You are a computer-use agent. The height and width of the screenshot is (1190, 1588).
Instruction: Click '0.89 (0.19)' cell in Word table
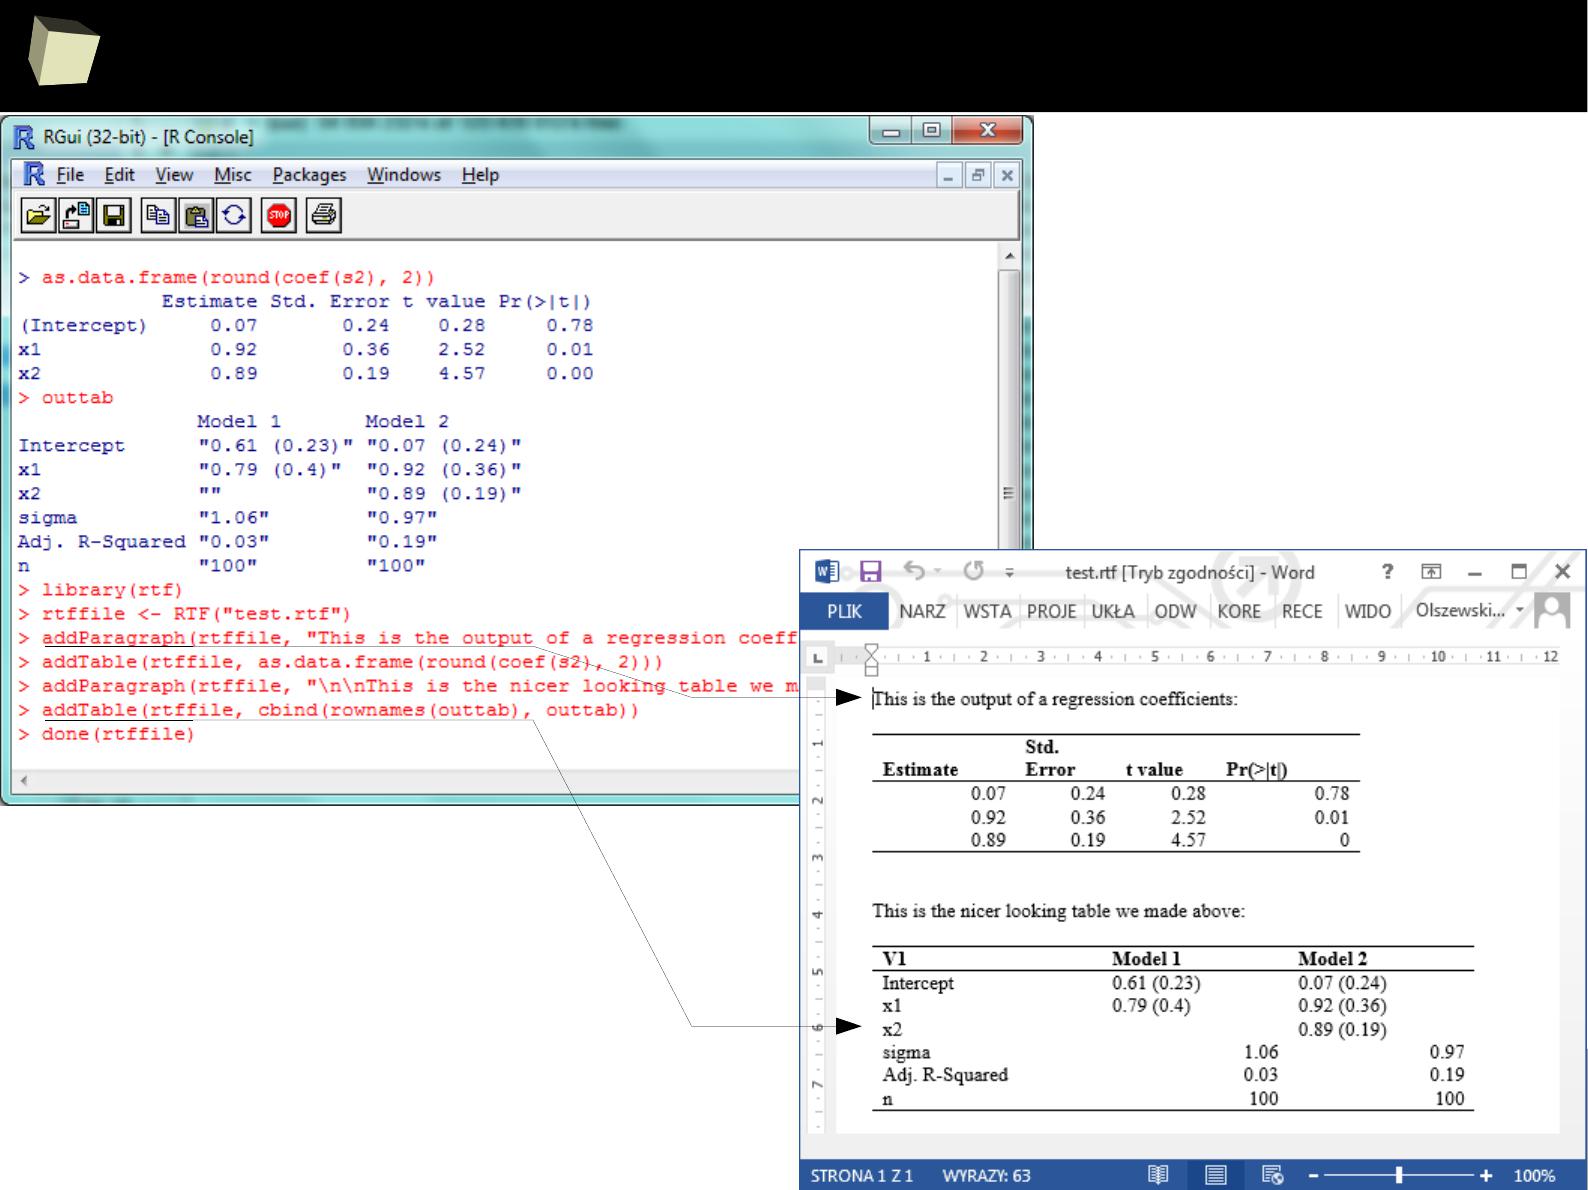point(1342,1029)
